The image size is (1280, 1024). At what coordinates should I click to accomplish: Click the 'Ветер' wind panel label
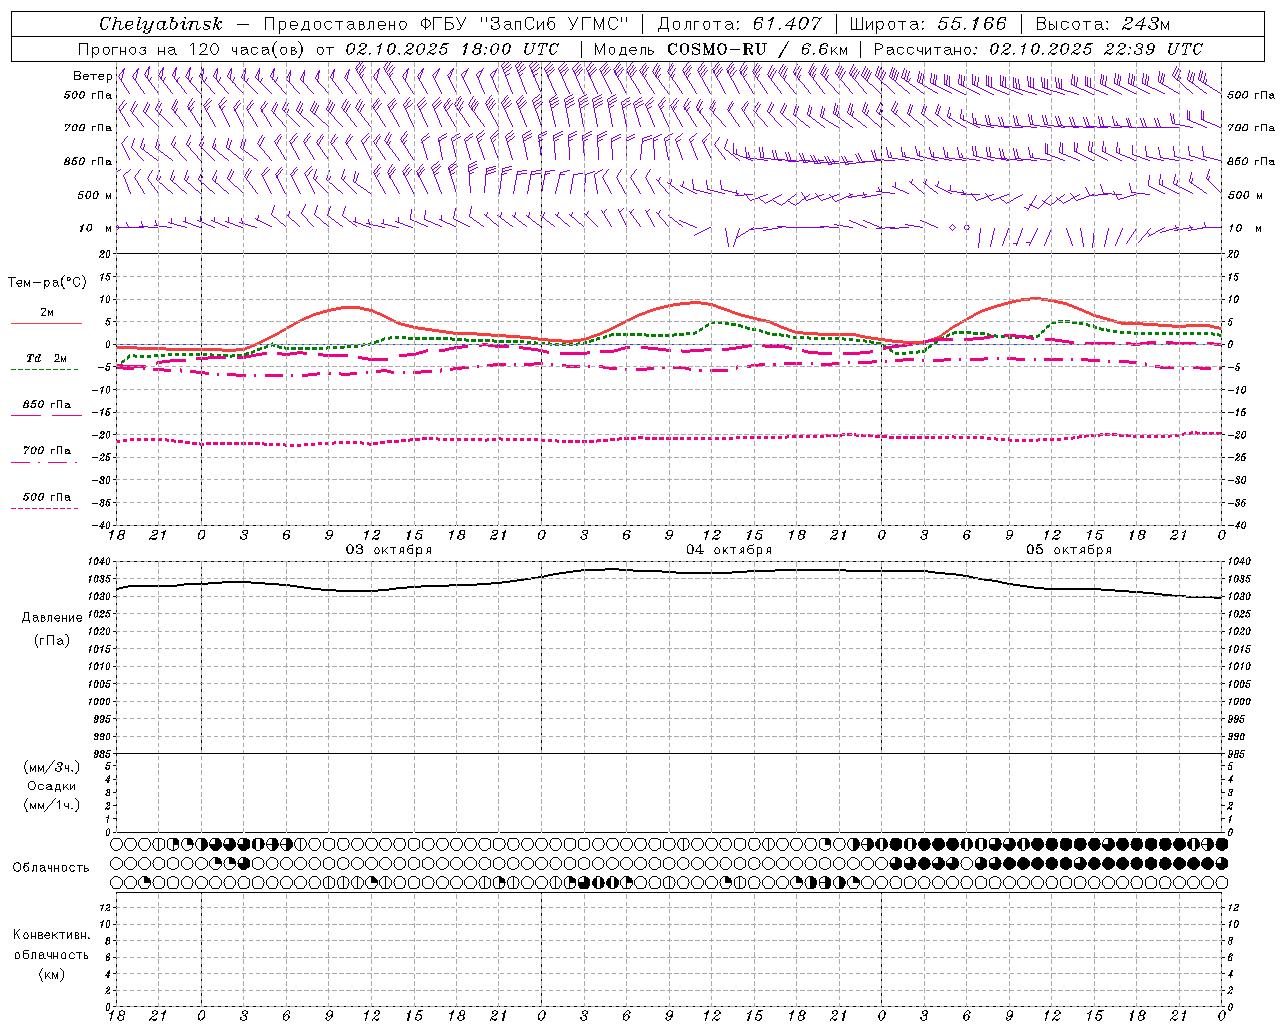click(x=92, y=76)
